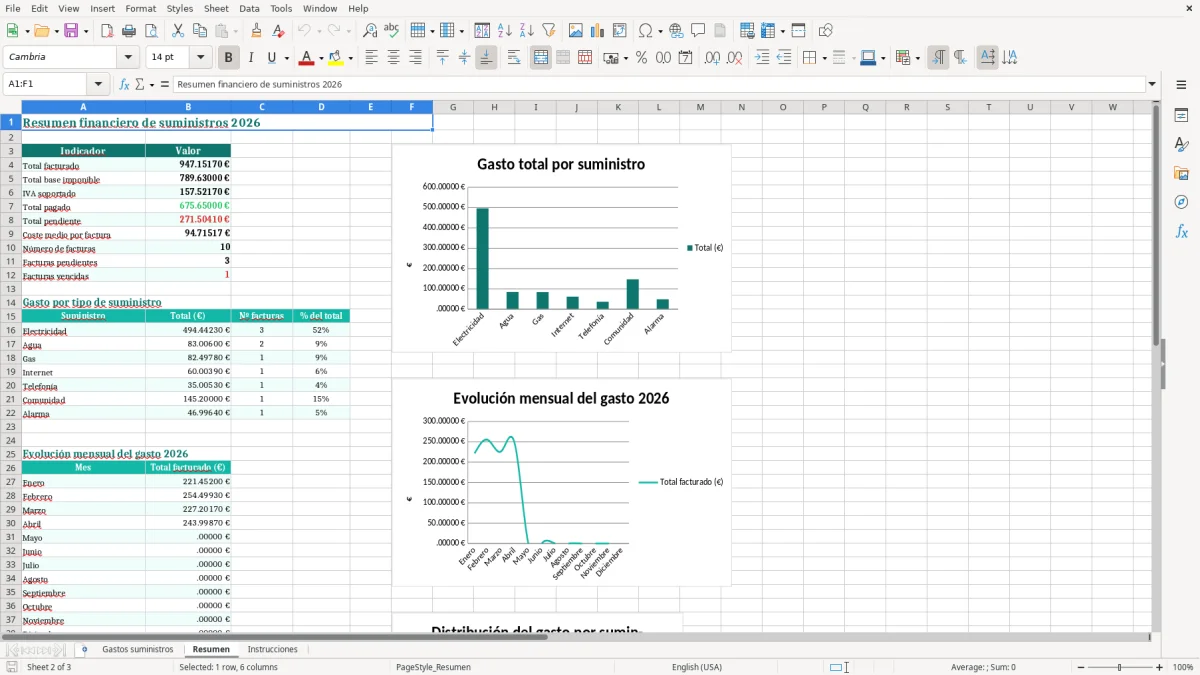1200x675 pixels.
Task: Toggle the Align Bottom vertical alignment
Action: pos(486,58)
